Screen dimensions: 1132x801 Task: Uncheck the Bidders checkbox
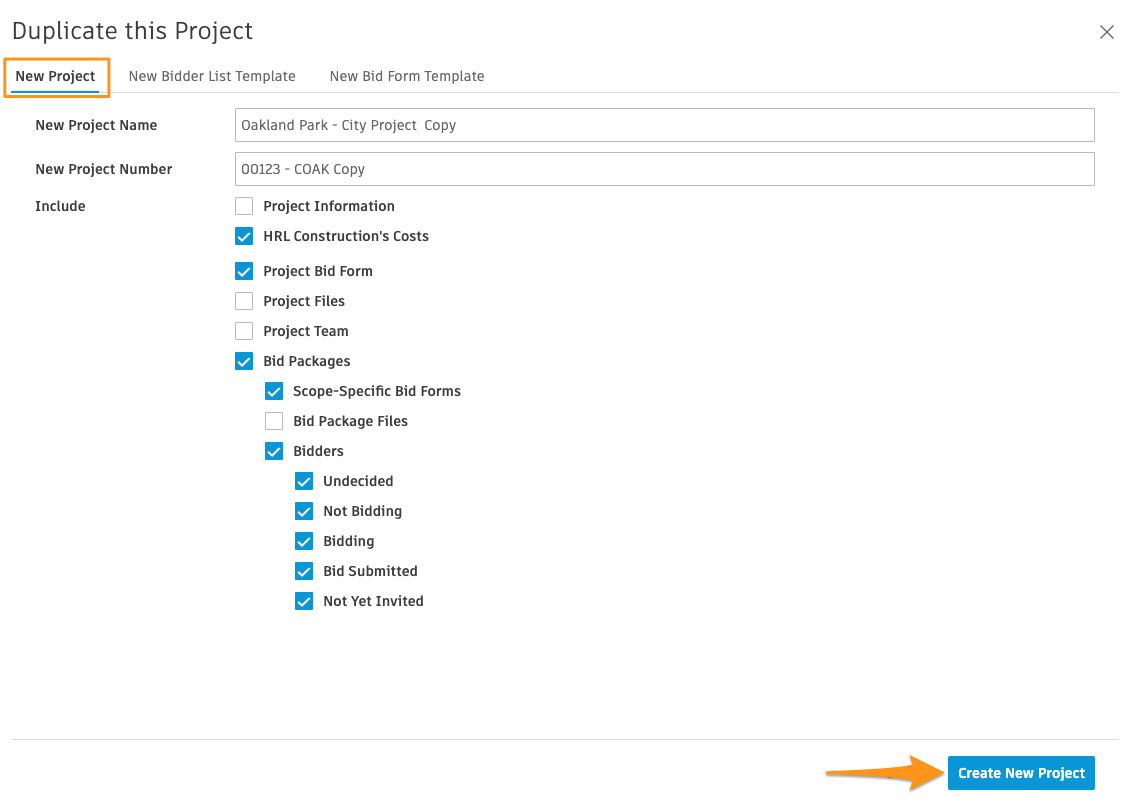coord(274,452)
